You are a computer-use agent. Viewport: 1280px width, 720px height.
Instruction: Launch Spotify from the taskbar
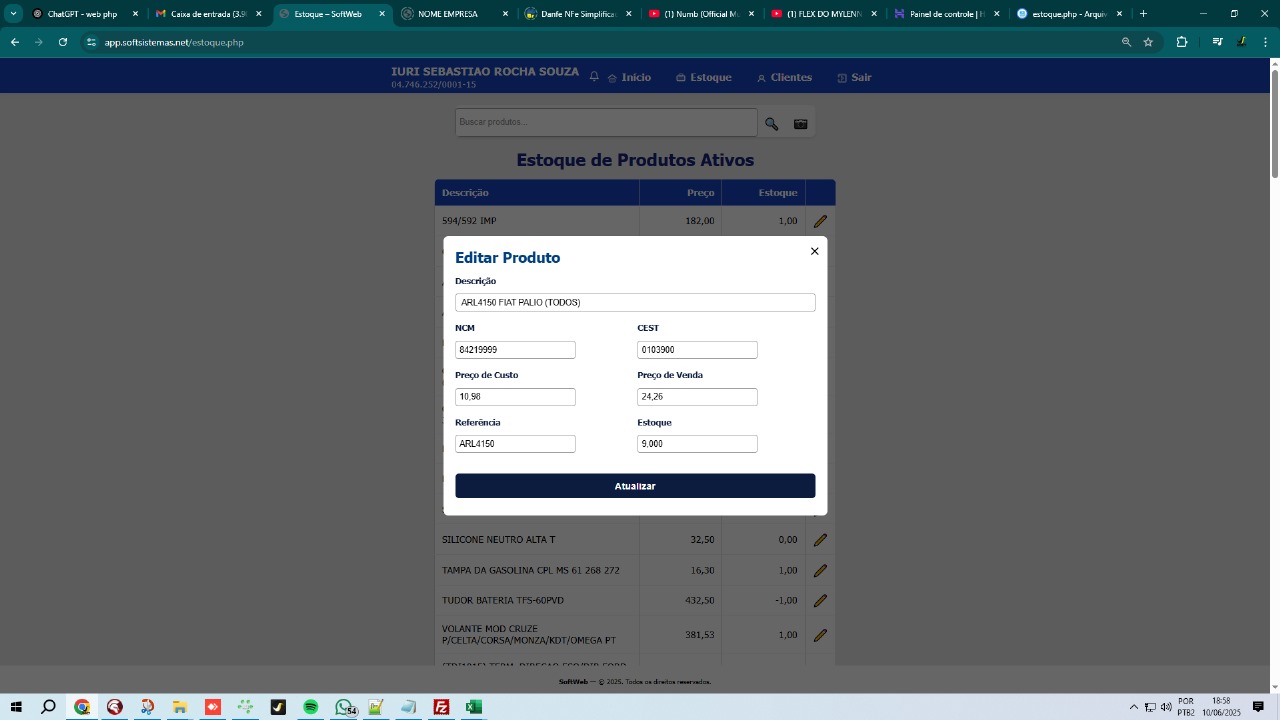click(x=310, y=707)
